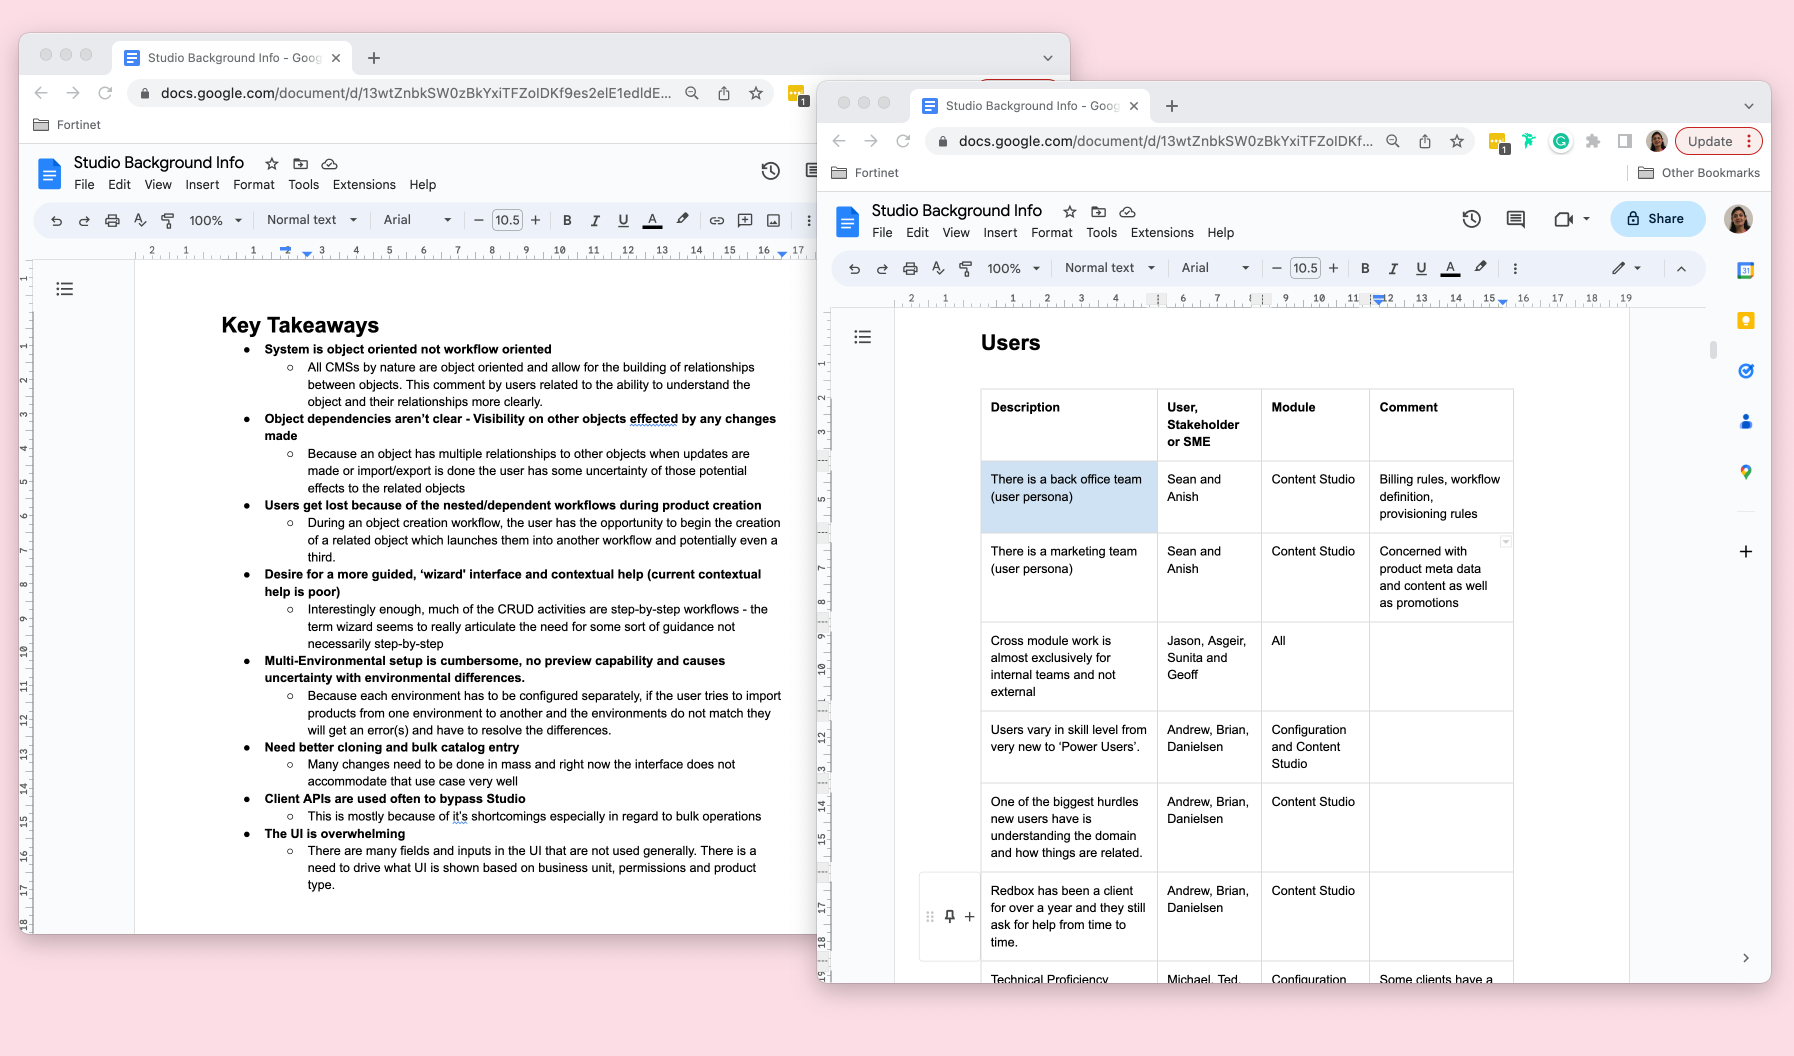Open Google Keep from the right side panel
This screenshot has width=1794, height=1056.
(x=1745, y=321)
